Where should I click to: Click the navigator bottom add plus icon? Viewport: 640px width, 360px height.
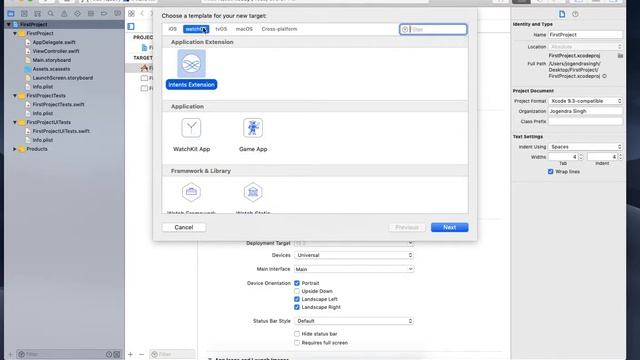10,354
